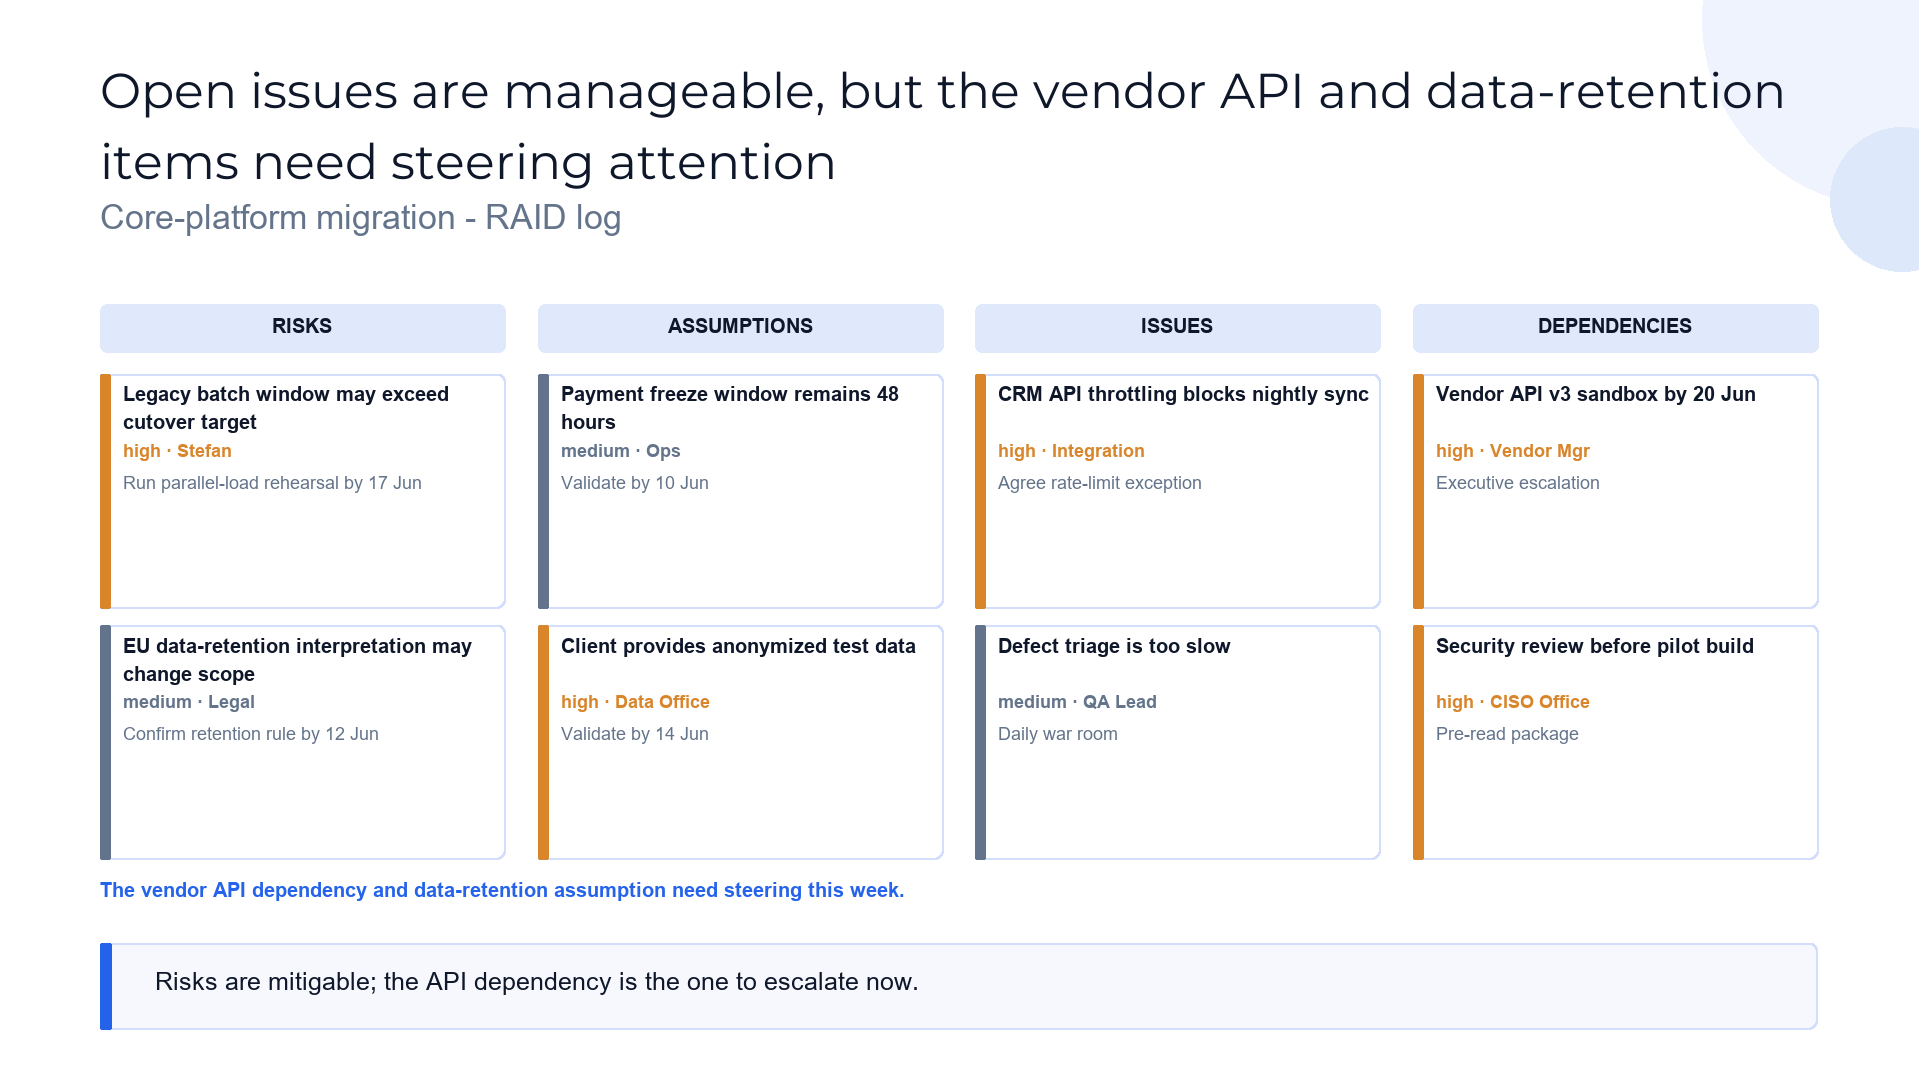Open the Legacy batch window risk card
Image resolution: width=1919 pixels, height=1080 pixels.
[302, 491]
